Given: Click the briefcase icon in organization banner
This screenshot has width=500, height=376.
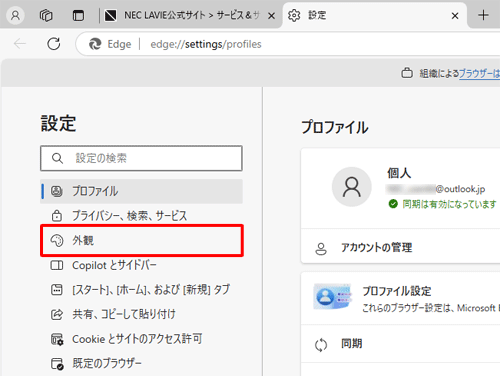Looking at the screenshot, I should (x=407, y=73).
